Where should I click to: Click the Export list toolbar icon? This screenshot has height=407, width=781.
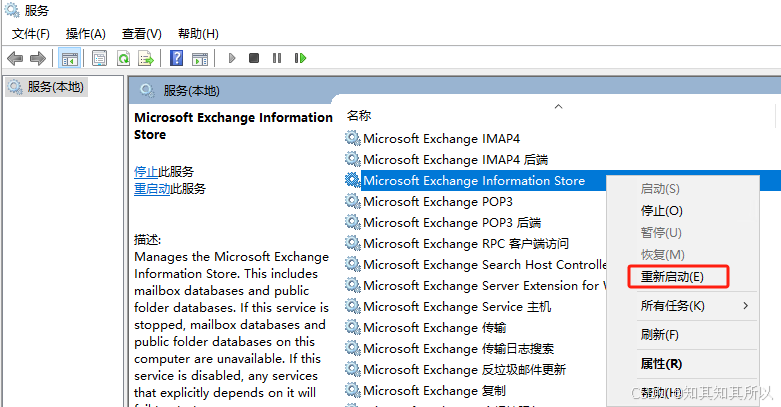146,58
